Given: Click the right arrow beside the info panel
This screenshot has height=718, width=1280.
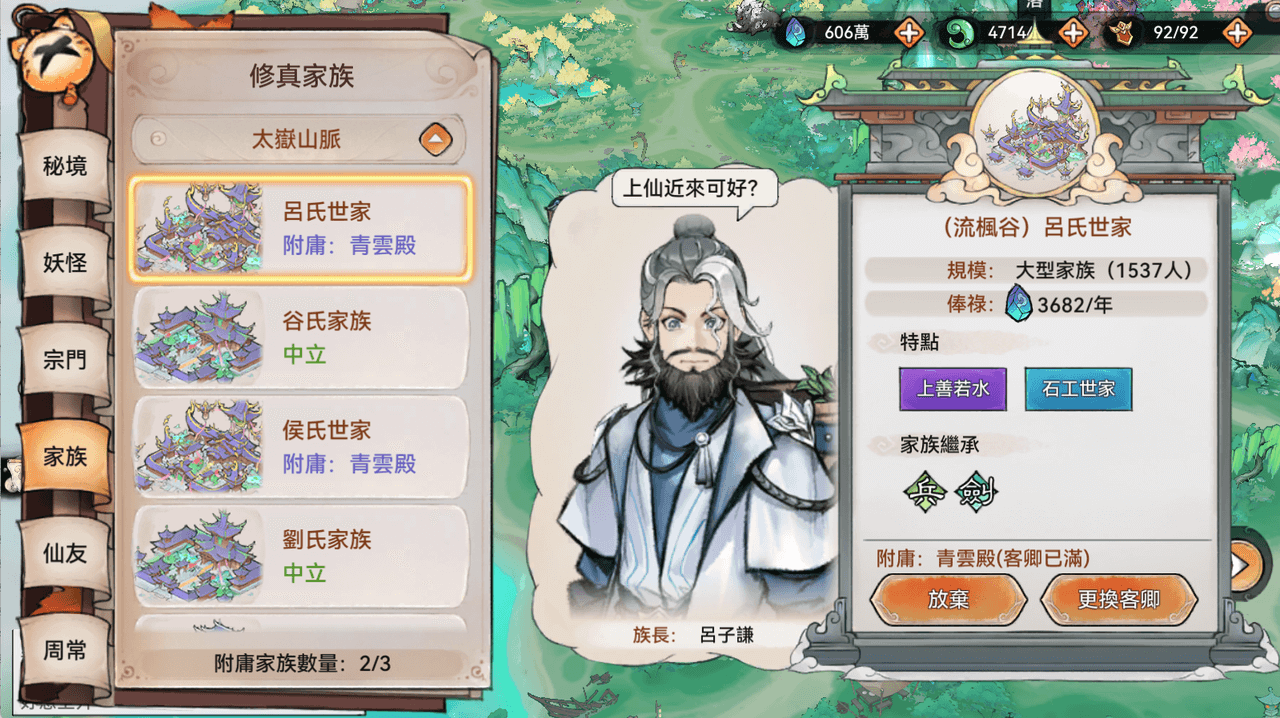Looking at the screenshot, I should 1243,566.
